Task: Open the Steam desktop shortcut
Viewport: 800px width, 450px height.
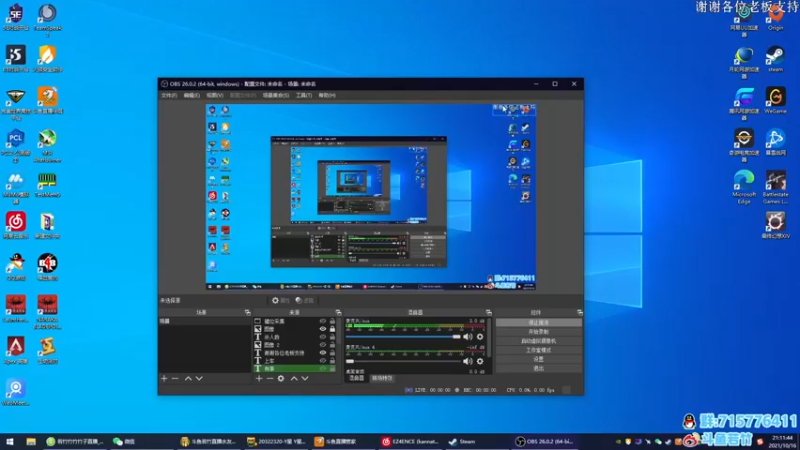Action: 775,59
